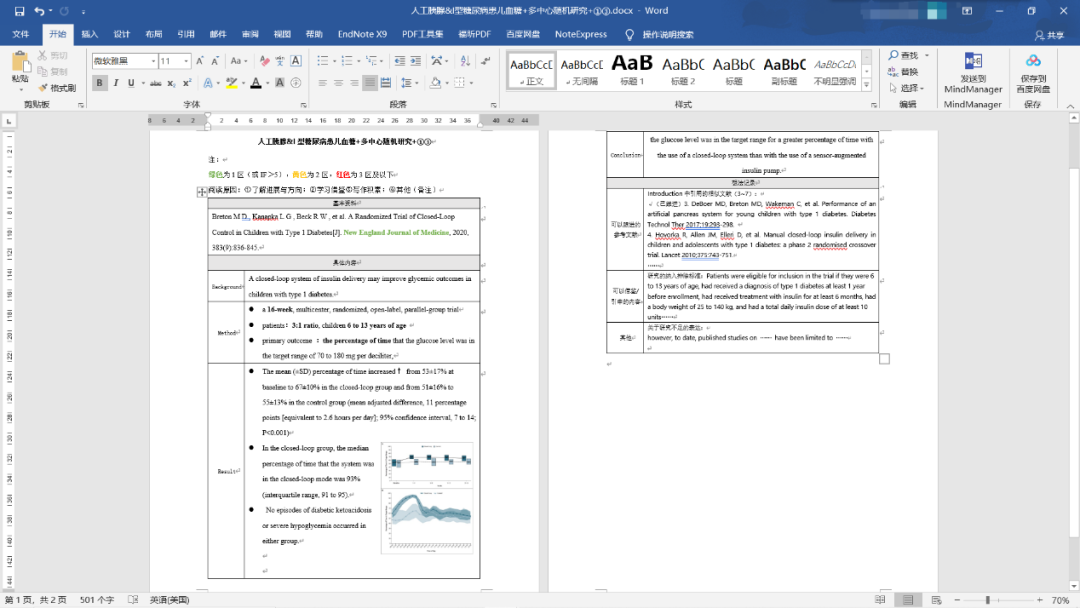Apply the No Spacing (无间隔) style
The height and width of the screenshot is (608, 1080).
click(x=581, y=70)
